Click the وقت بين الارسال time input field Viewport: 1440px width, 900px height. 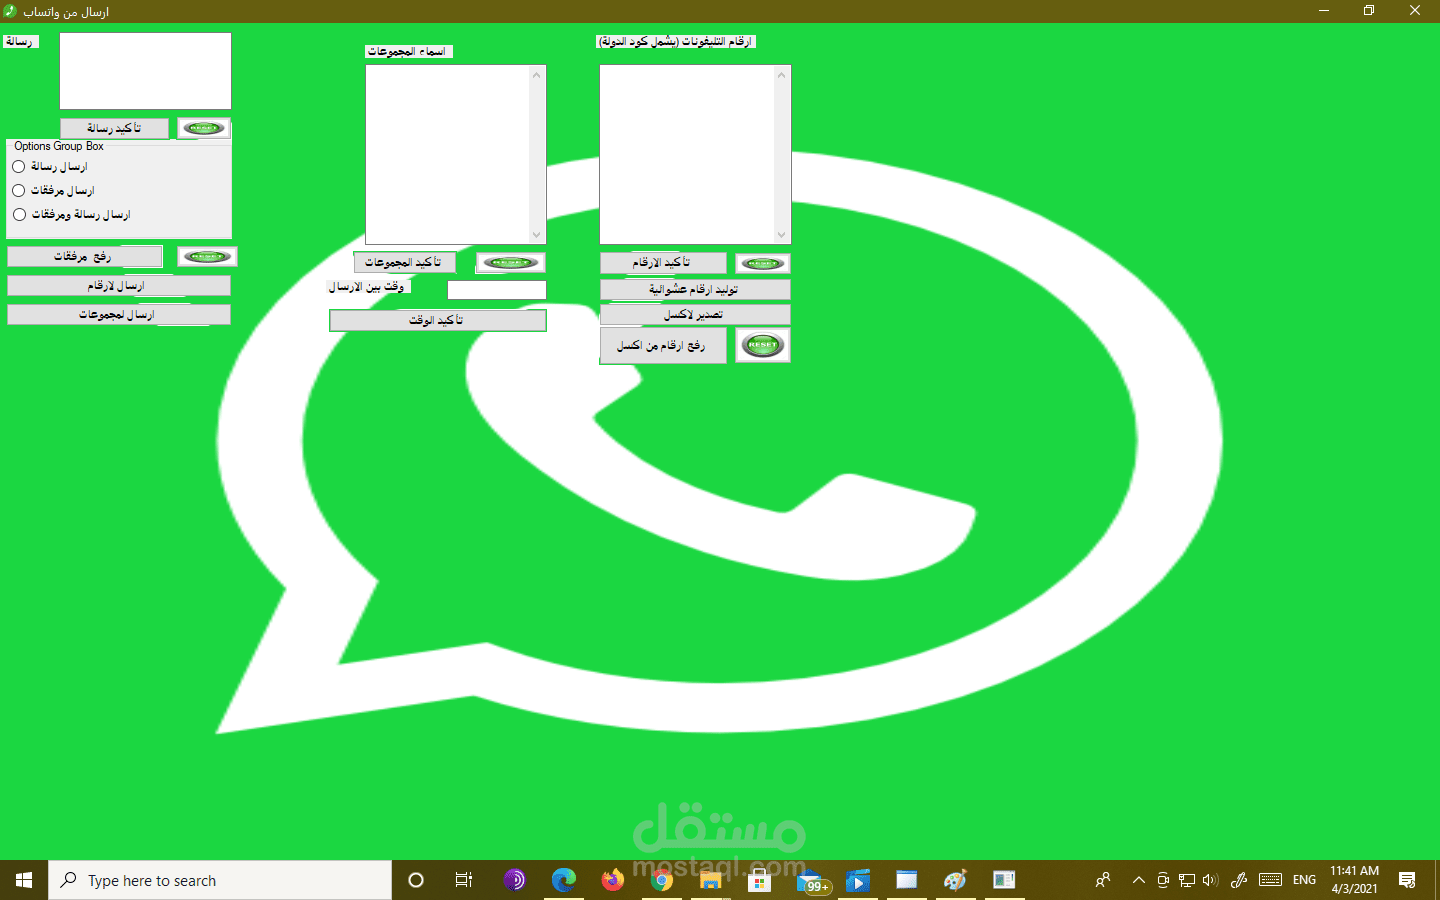[x=497, y=290]
